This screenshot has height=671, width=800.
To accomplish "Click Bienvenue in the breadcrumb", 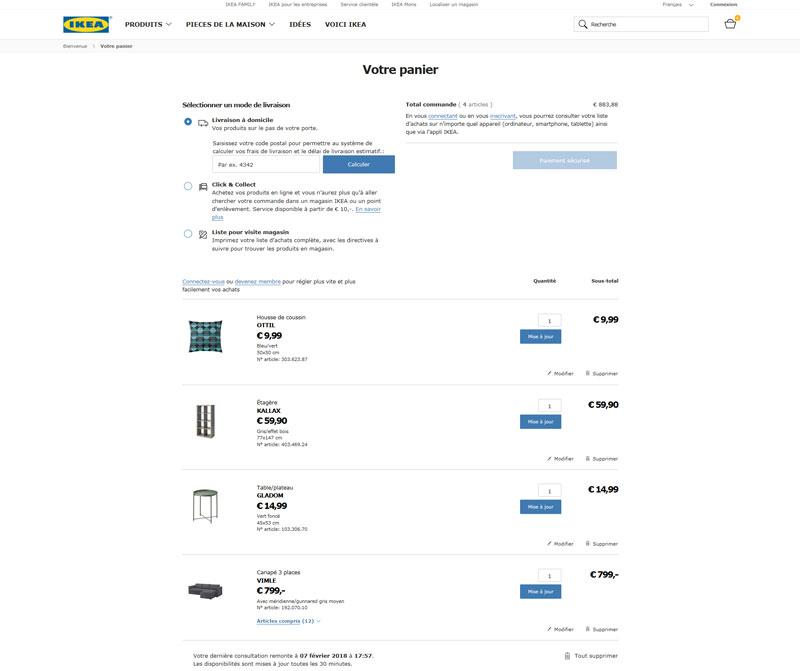I will tap(75, 46).
